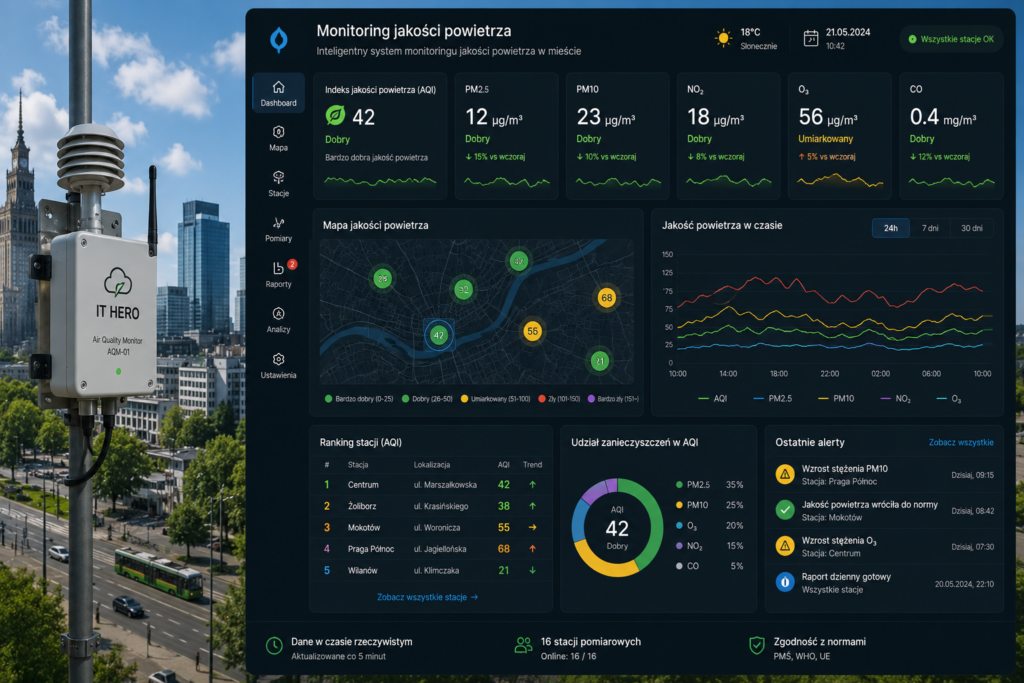Toggle the PM10 series in chart legend
Image resolution: width=1024 pixels, height=683 pixels.
(836, 398)
